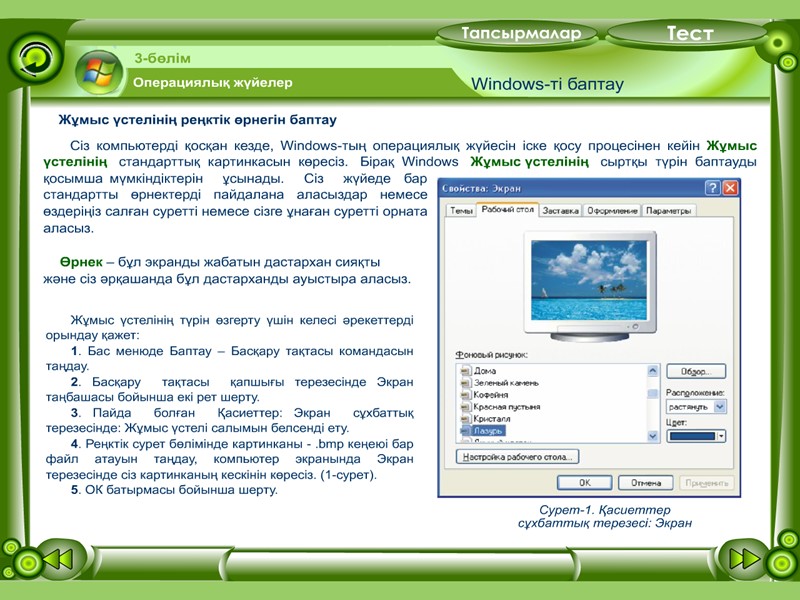Select highlighted Лазурь wallpaper entry
This screenshot has height=600, width=800.
(488, 431)
